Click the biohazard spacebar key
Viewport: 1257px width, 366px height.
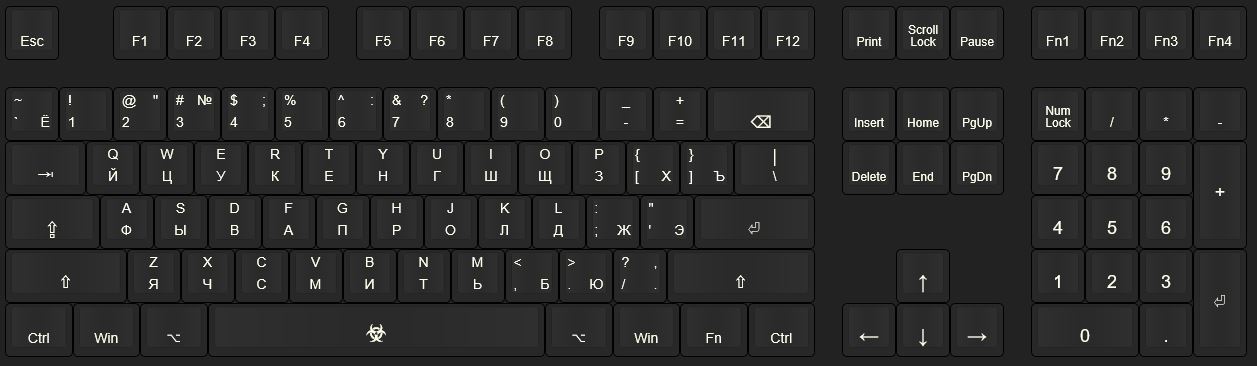tap(376, 331)
